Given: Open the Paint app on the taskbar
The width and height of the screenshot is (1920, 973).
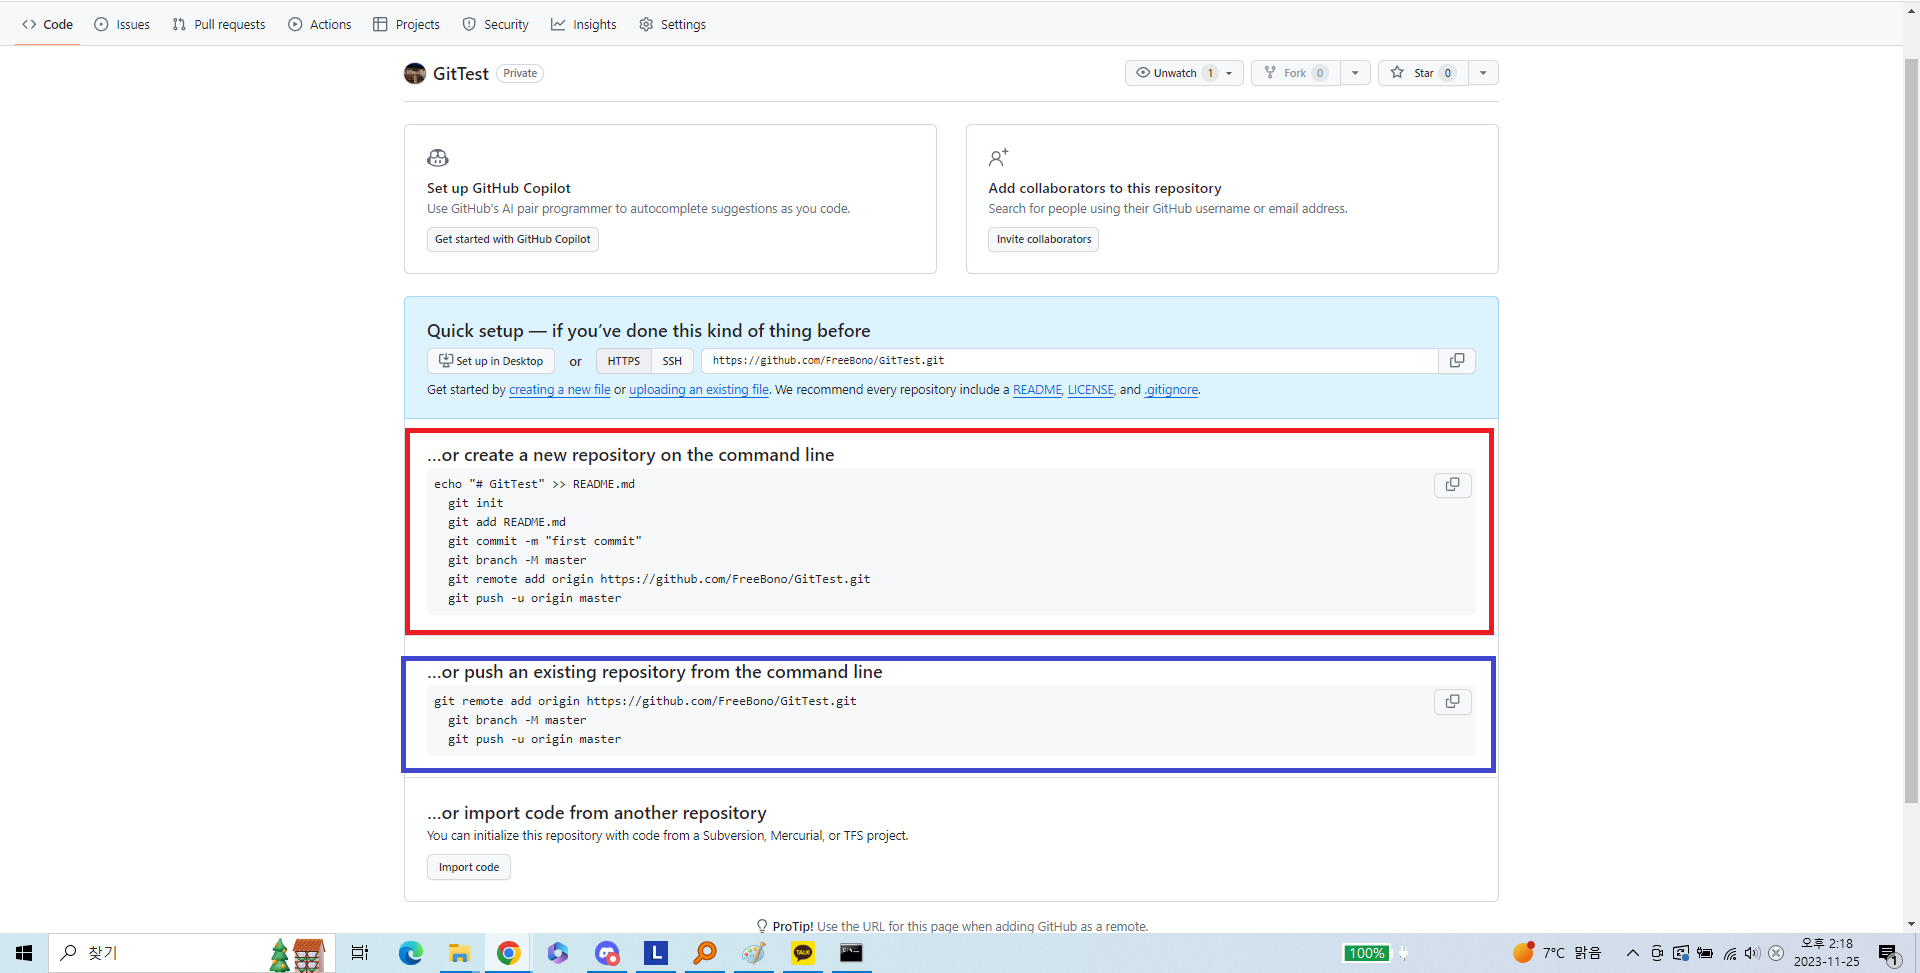Looking at the screenshot, I should pos(754,953).
